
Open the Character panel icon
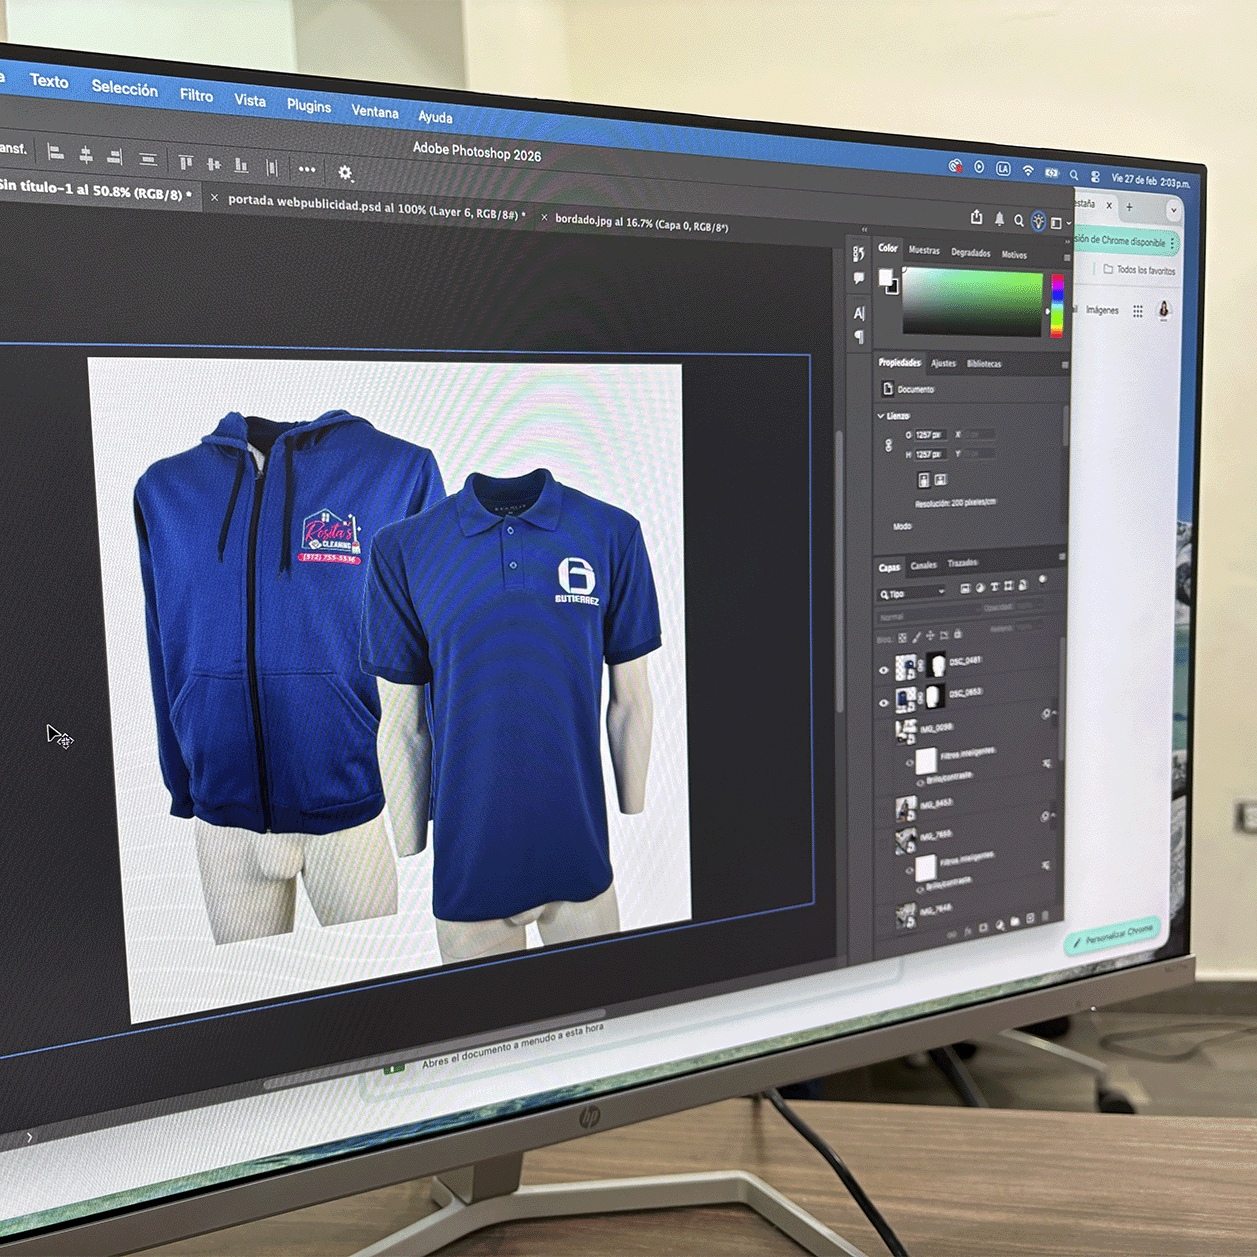[x=858, y=313]
